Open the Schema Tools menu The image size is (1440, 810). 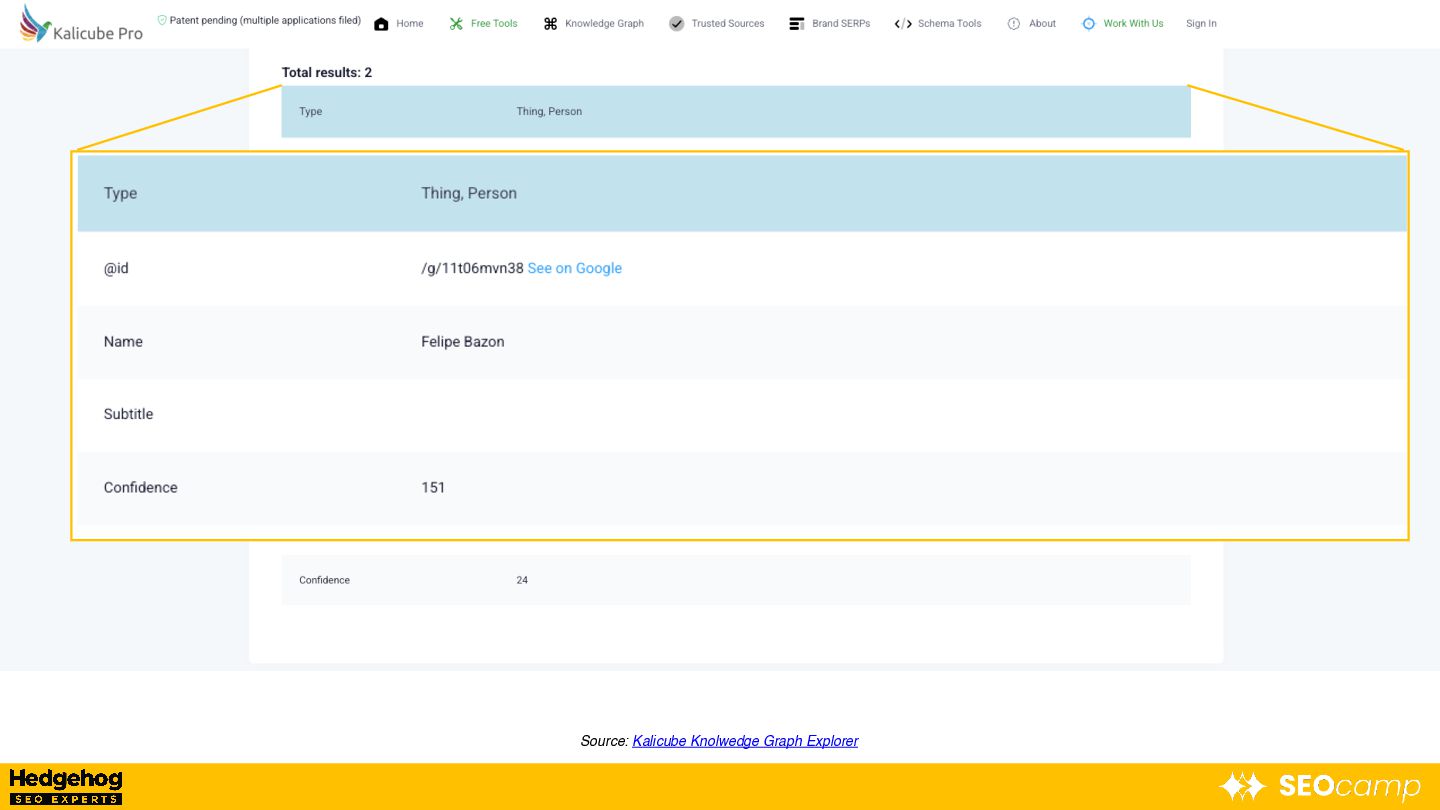[950, 24]
